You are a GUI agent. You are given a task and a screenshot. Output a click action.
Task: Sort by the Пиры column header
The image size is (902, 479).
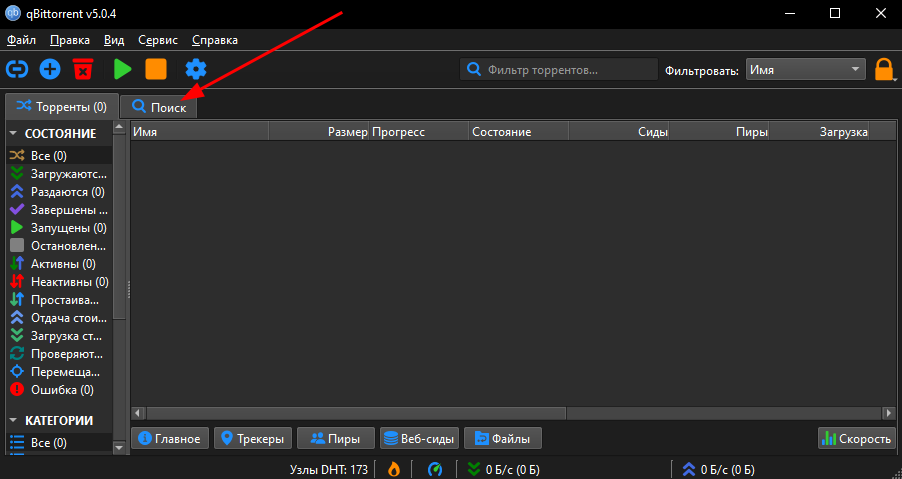pos(719,132)
